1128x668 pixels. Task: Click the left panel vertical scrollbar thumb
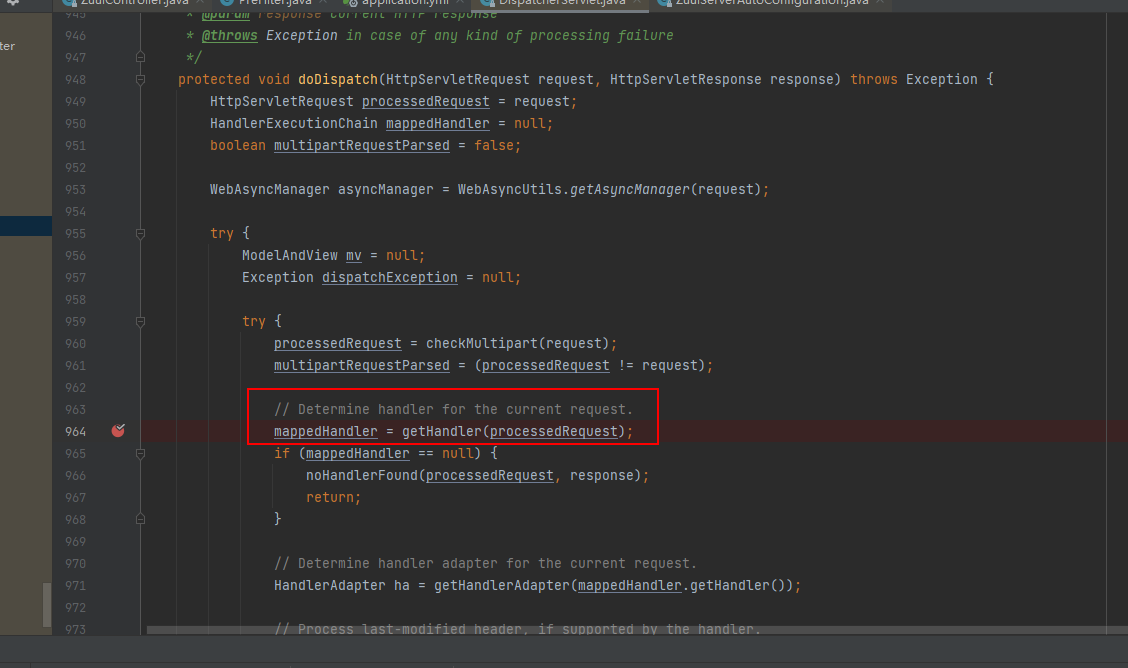pos(47,605)
